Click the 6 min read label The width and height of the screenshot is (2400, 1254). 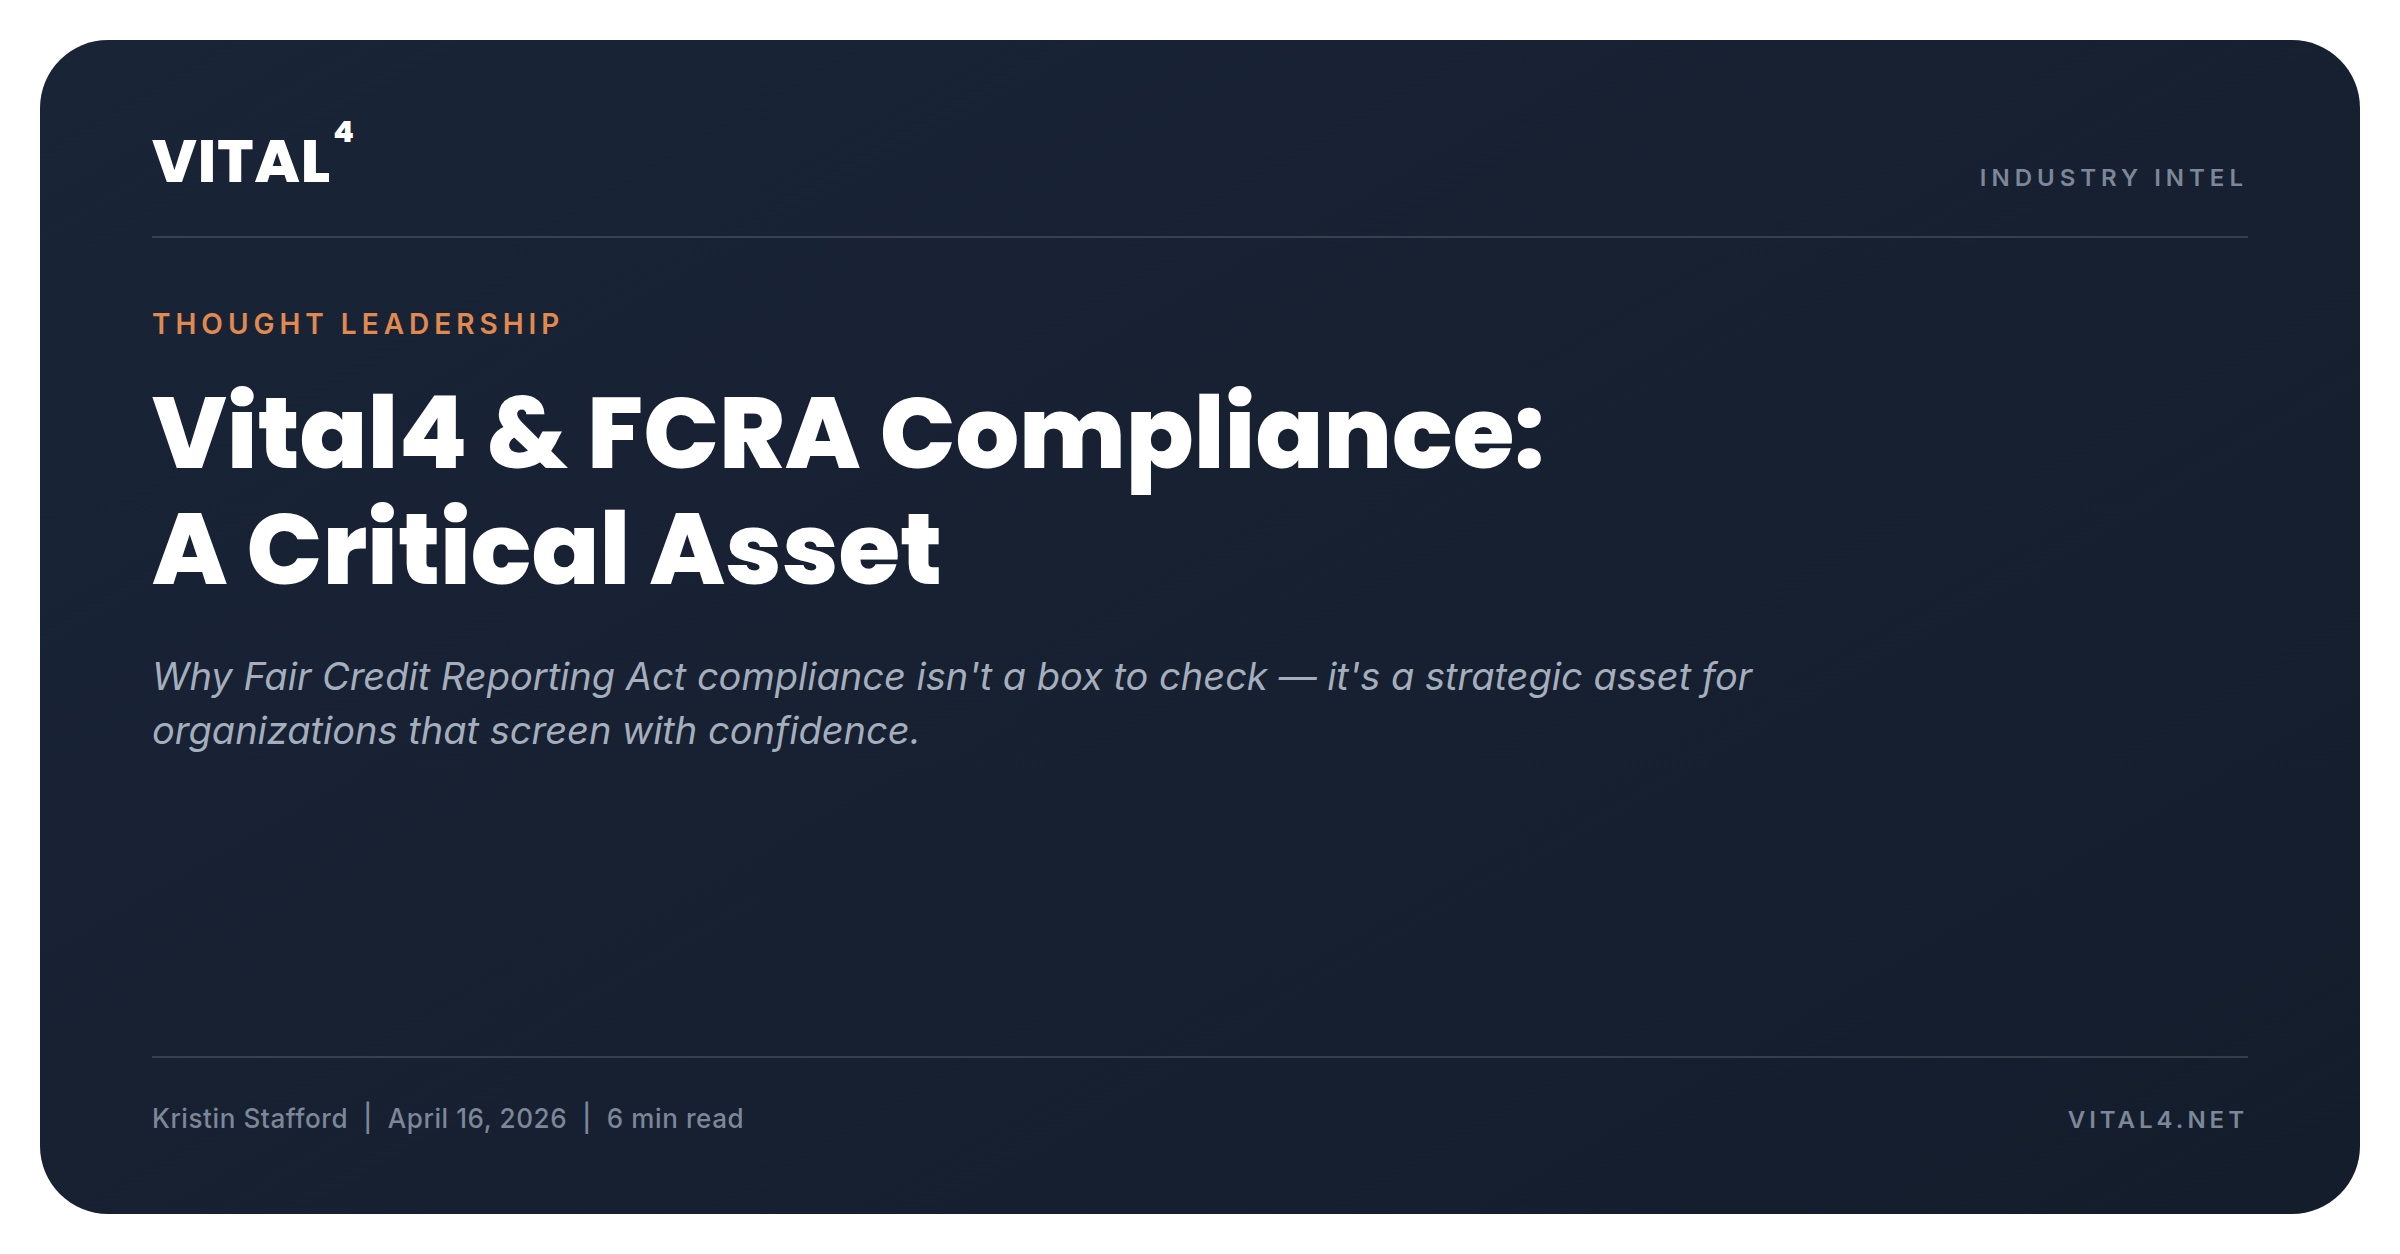[675, 1118]
